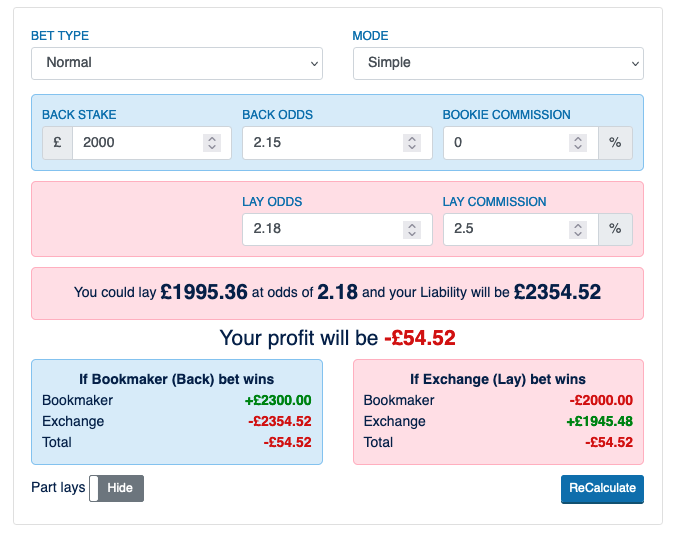This screenshot has width=676, height=547.
Task: Click the percent sign beside Bookie Commission
Action: [615, 143]
